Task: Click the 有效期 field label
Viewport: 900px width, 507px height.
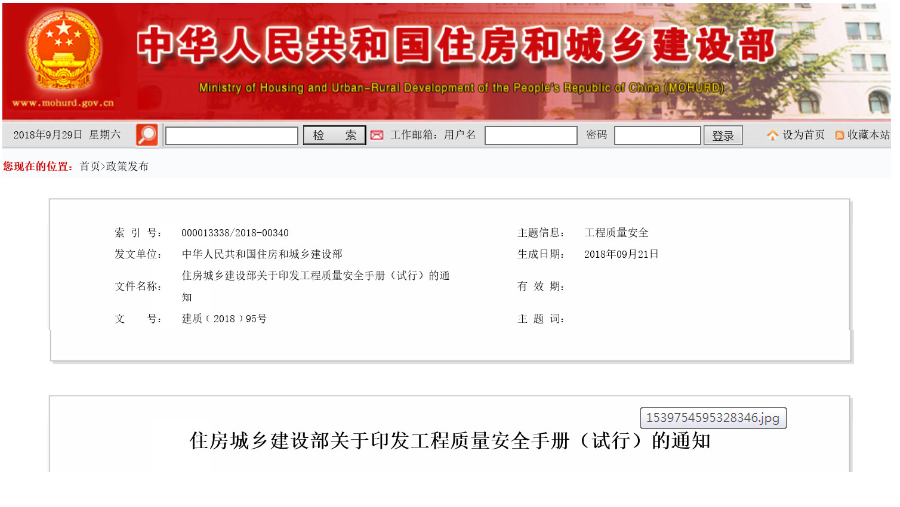Action: [541, 286]
